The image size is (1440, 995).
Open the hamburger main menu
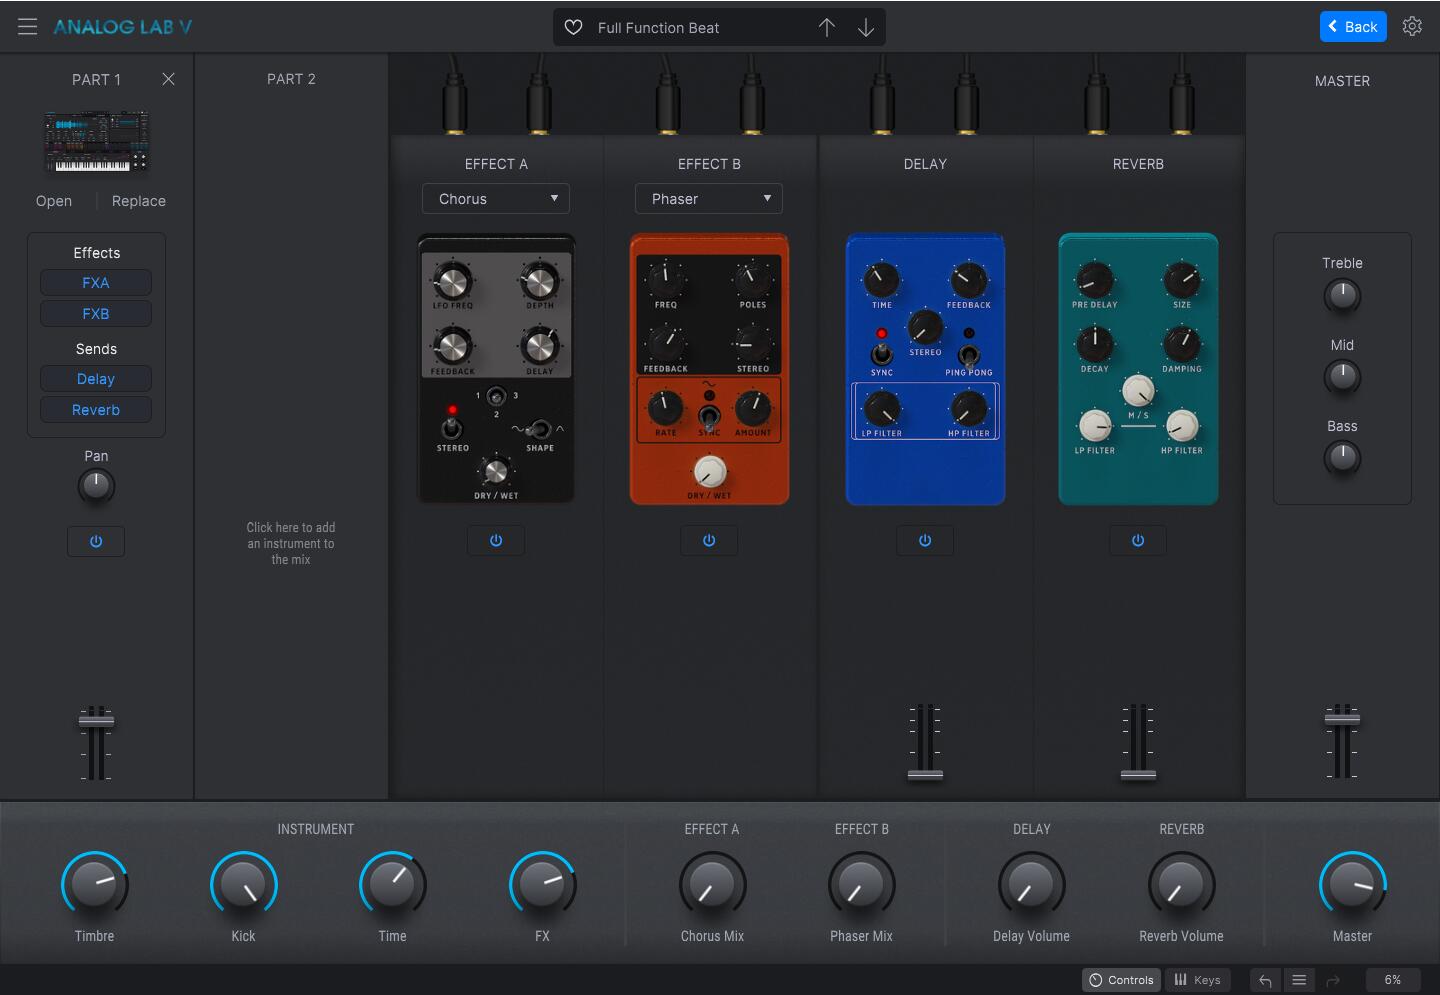pos(27,27)
